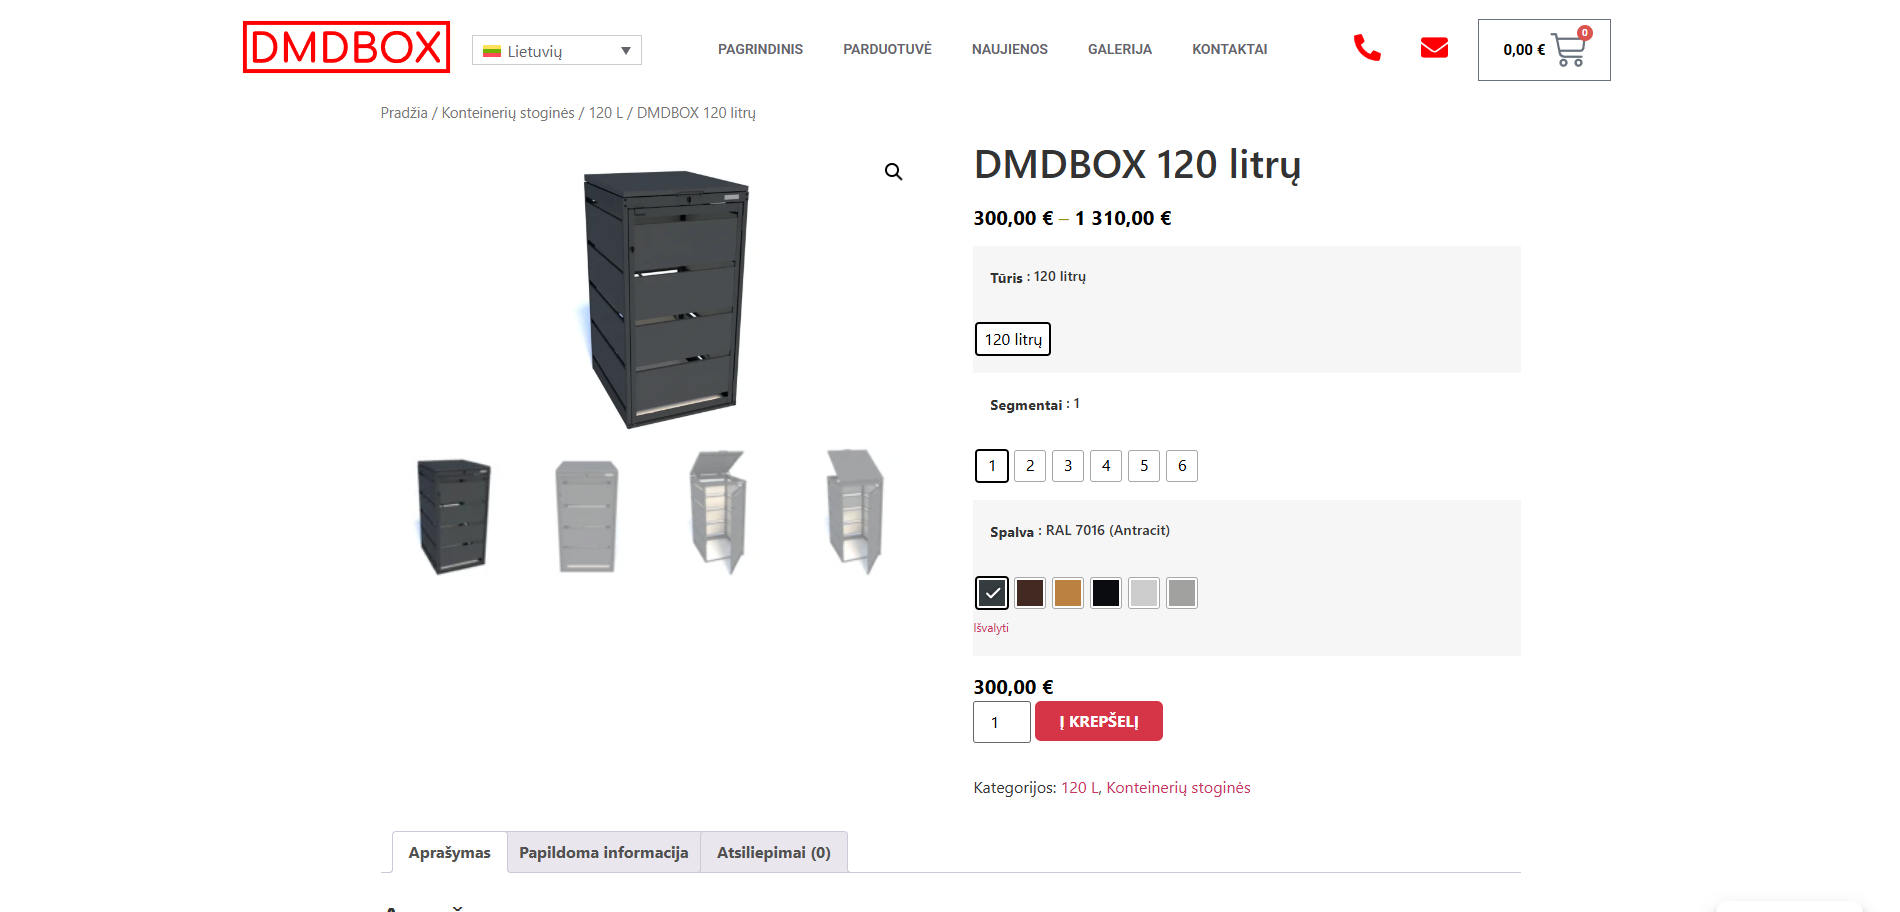The image size is (1900, 912).
Task: Select segment option 2
Action: coord(1030,466)
